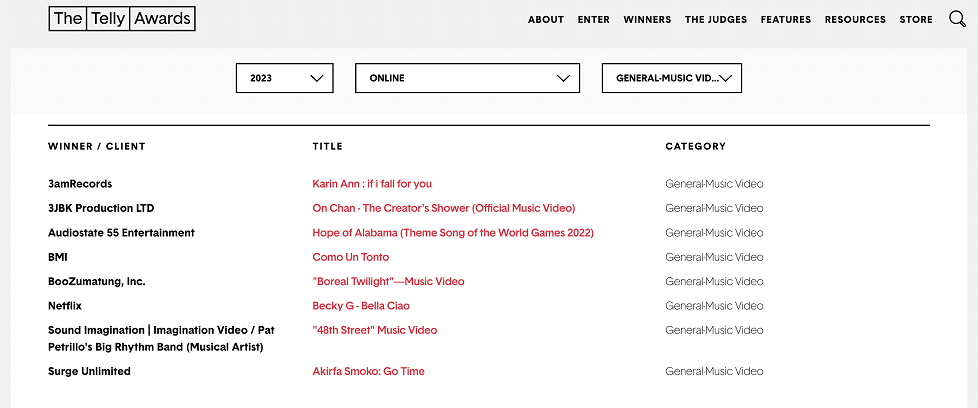Open "Karin Ann : if i fall for you"
The height and width of the screenshot is (408, 978).
coord(372,184)
